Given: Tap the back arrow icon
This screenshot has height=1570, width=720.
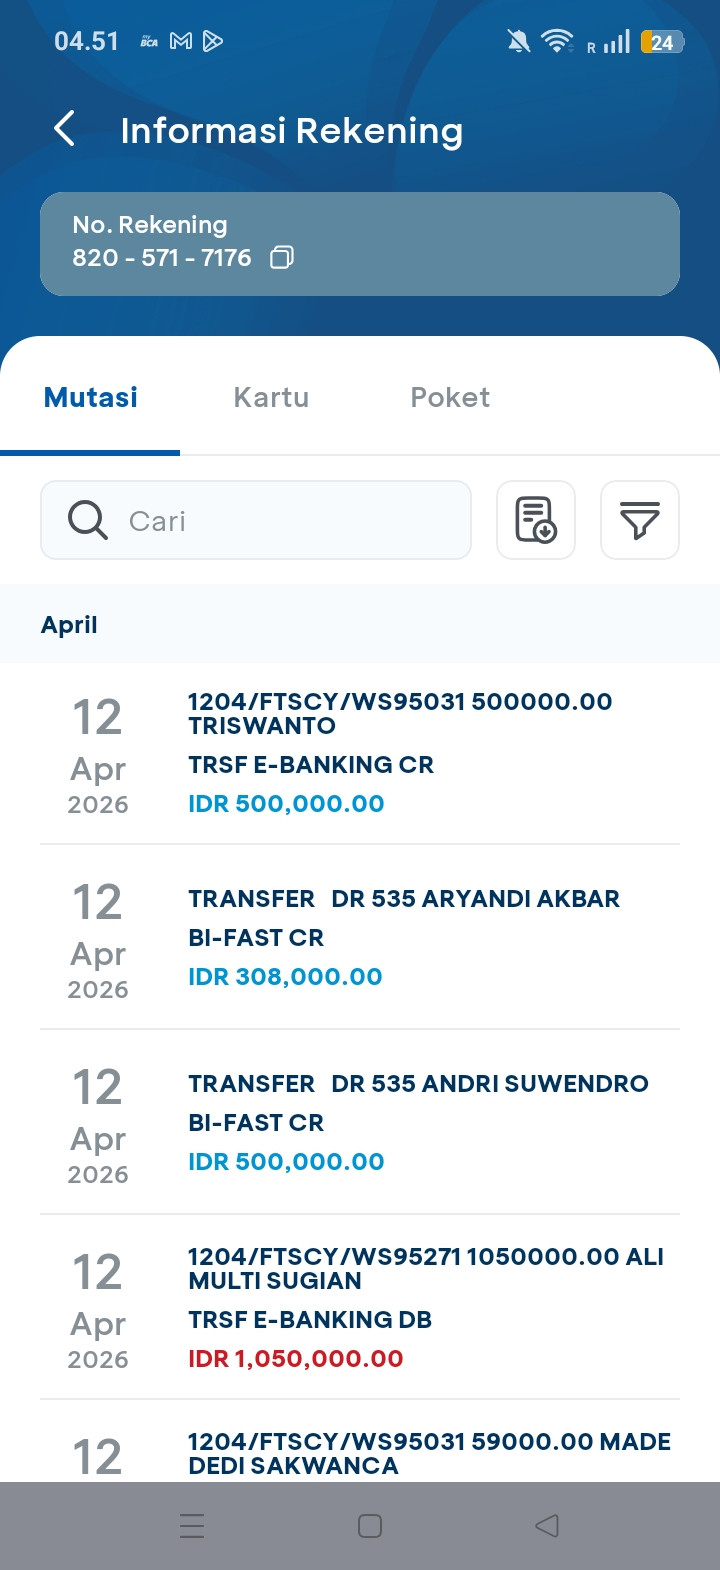Looking at the screenshot, I should tap(64, 129).
